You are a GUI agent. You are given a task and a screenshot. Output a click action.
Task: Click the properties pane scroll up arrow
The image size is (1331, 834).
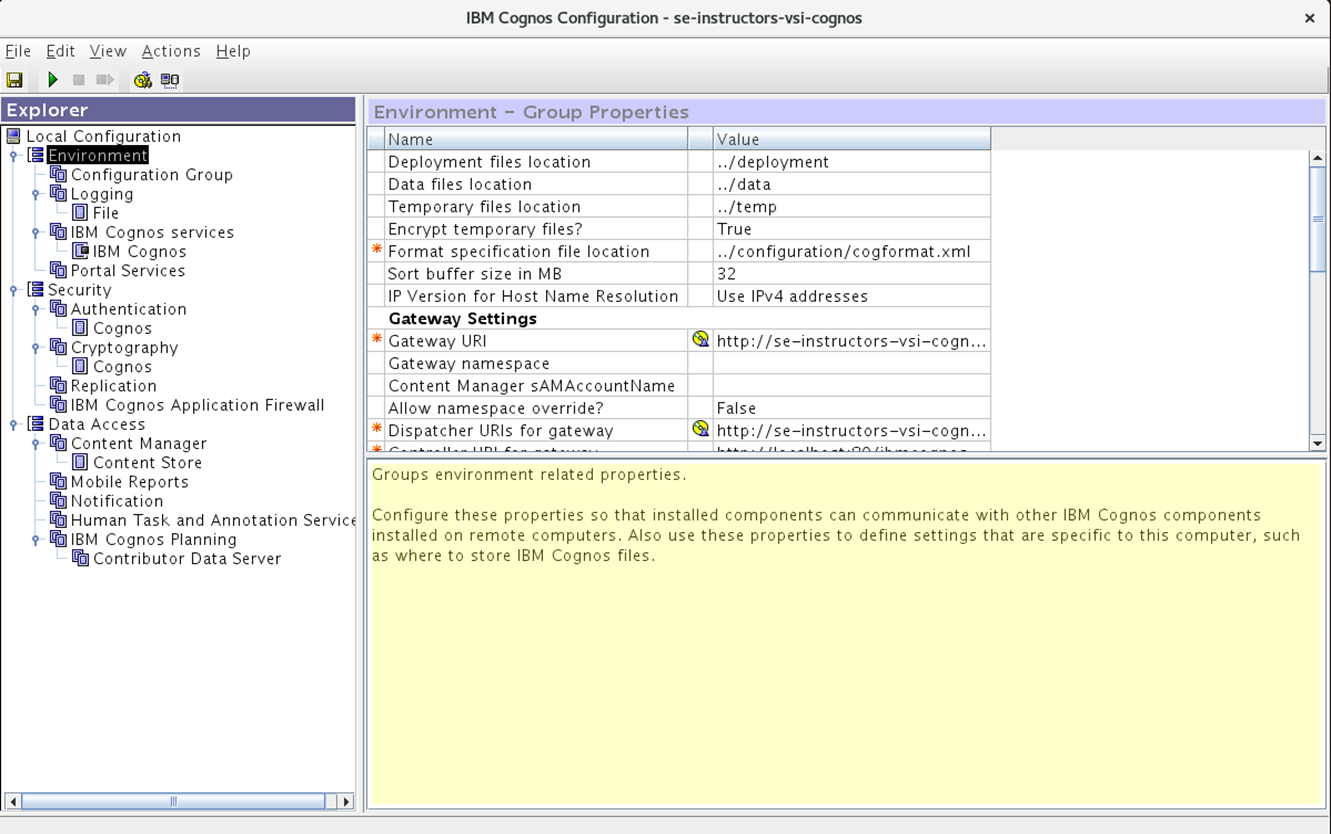click(x=1317, y=158)
